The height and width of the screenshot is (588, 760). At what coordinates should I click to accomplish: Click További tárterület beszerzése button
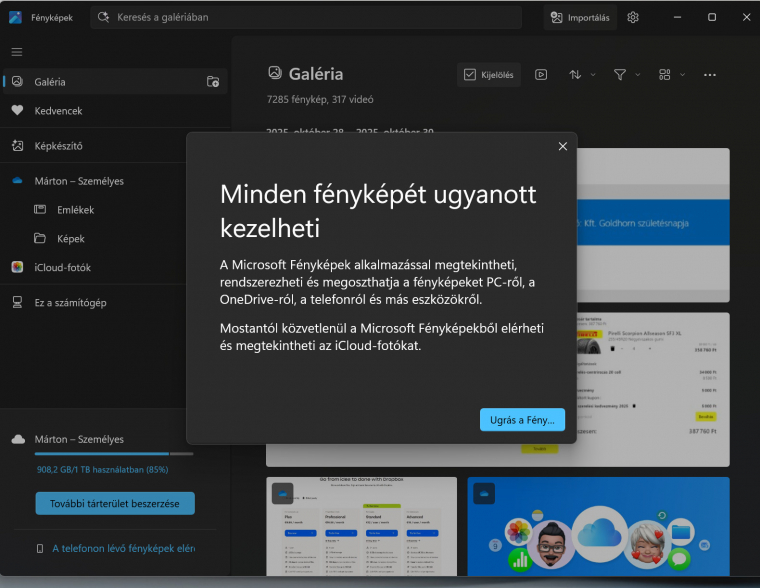tap(115, 503)
